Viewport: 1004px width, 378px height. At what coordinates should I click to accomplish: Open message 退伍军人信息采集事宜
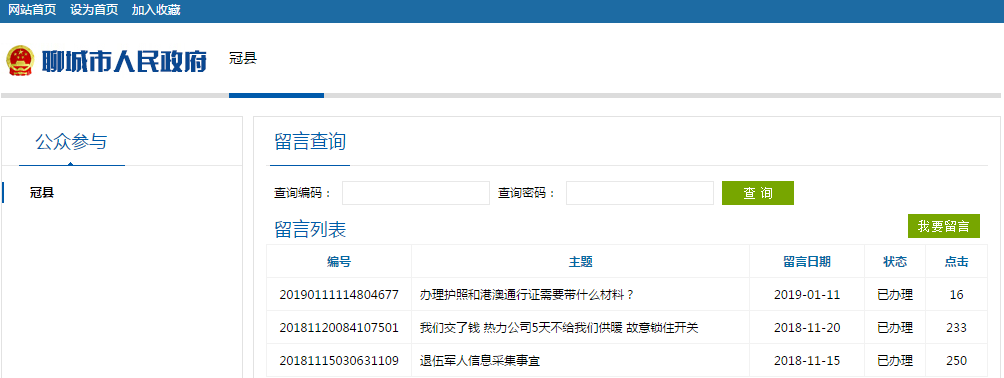click(480, 361)
